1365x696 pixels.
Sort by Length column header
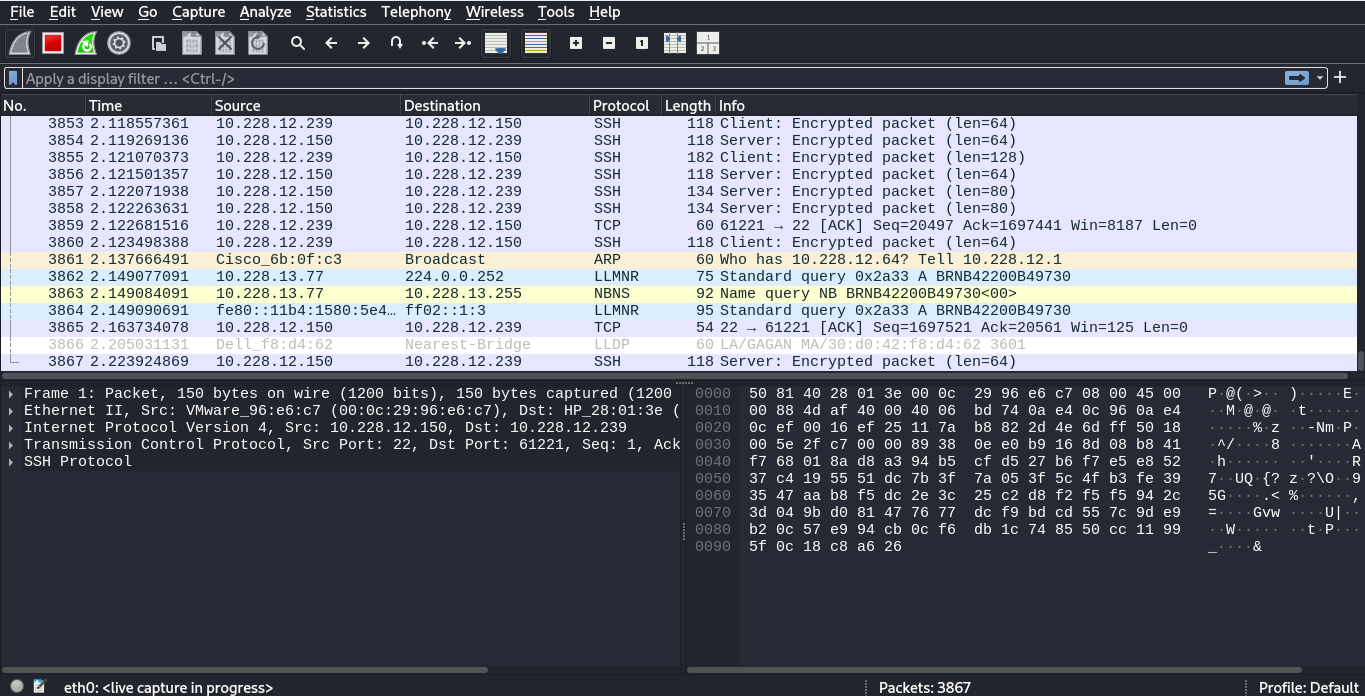tap(688, 105)
